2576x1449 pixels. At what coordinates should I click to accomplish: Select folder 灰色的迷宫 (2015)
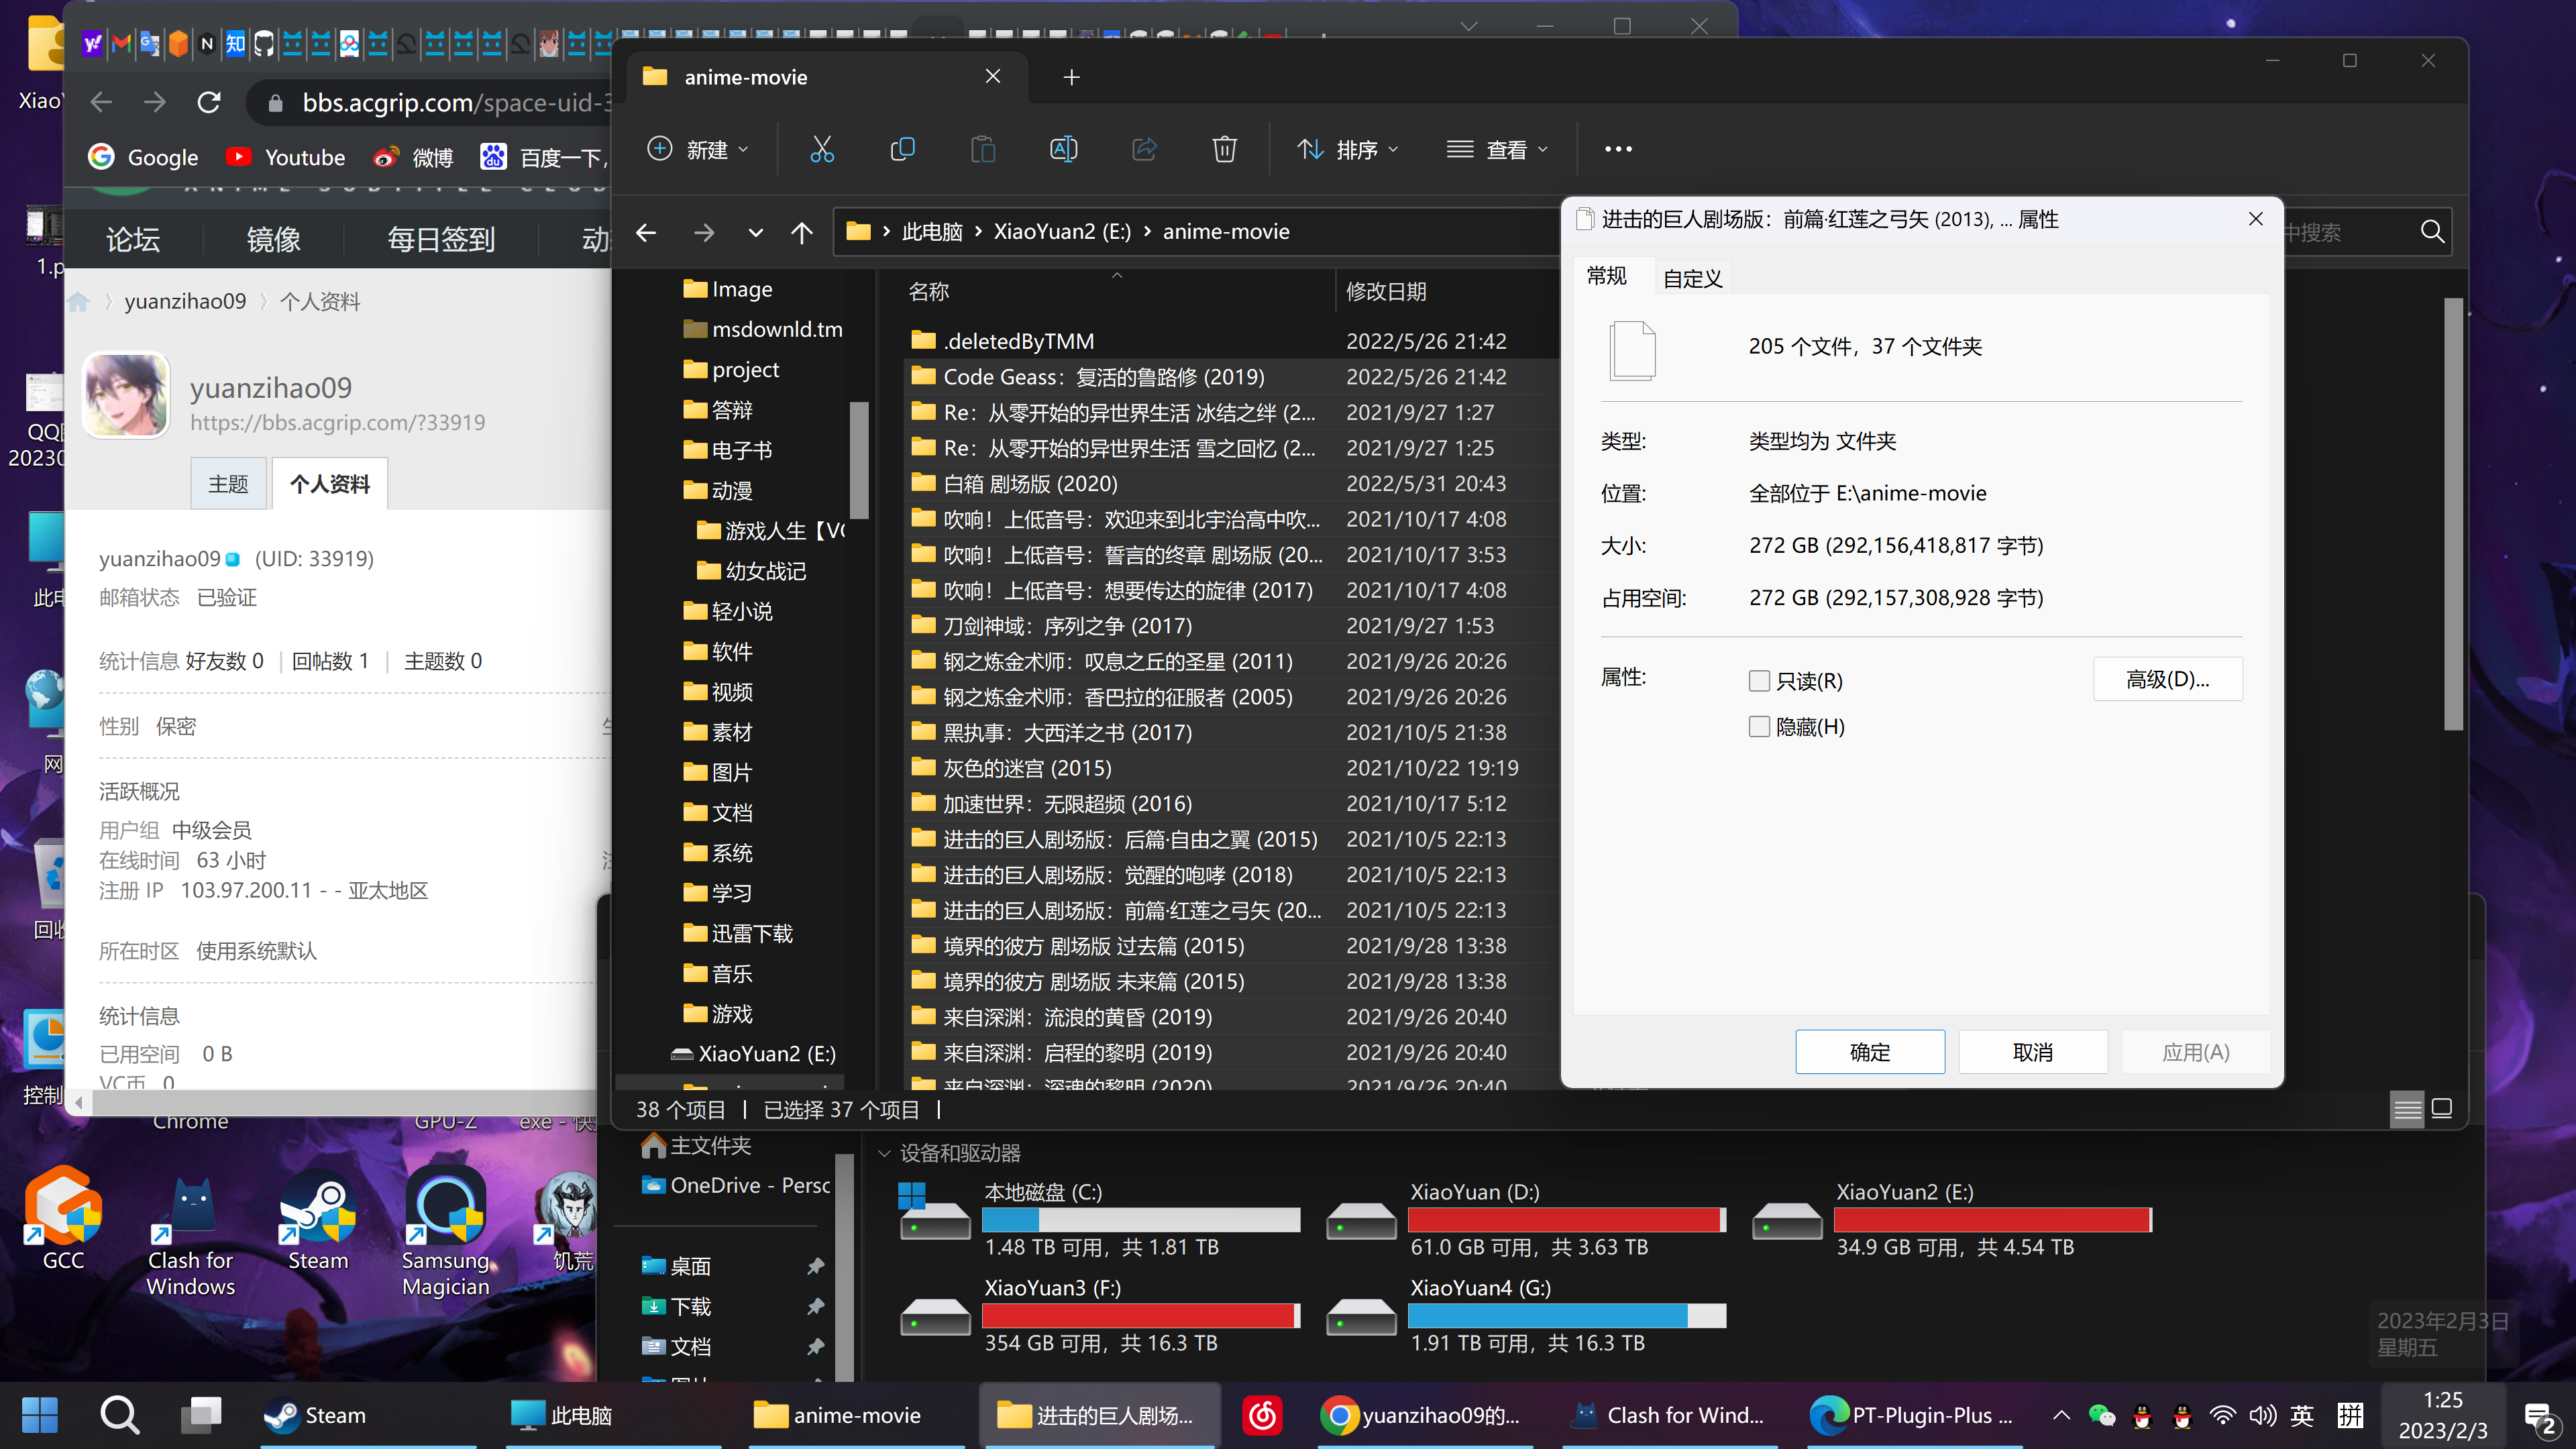tap(1027, 768)
